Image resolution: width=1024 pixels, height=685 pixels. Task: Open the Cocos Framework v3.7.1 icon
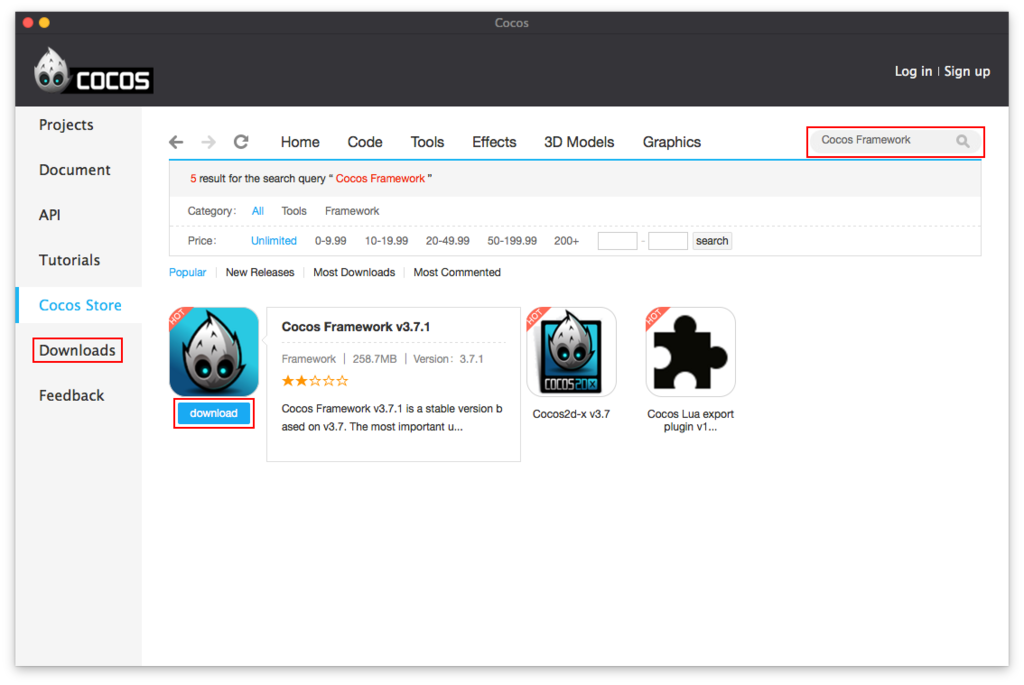tap(214, 351)
